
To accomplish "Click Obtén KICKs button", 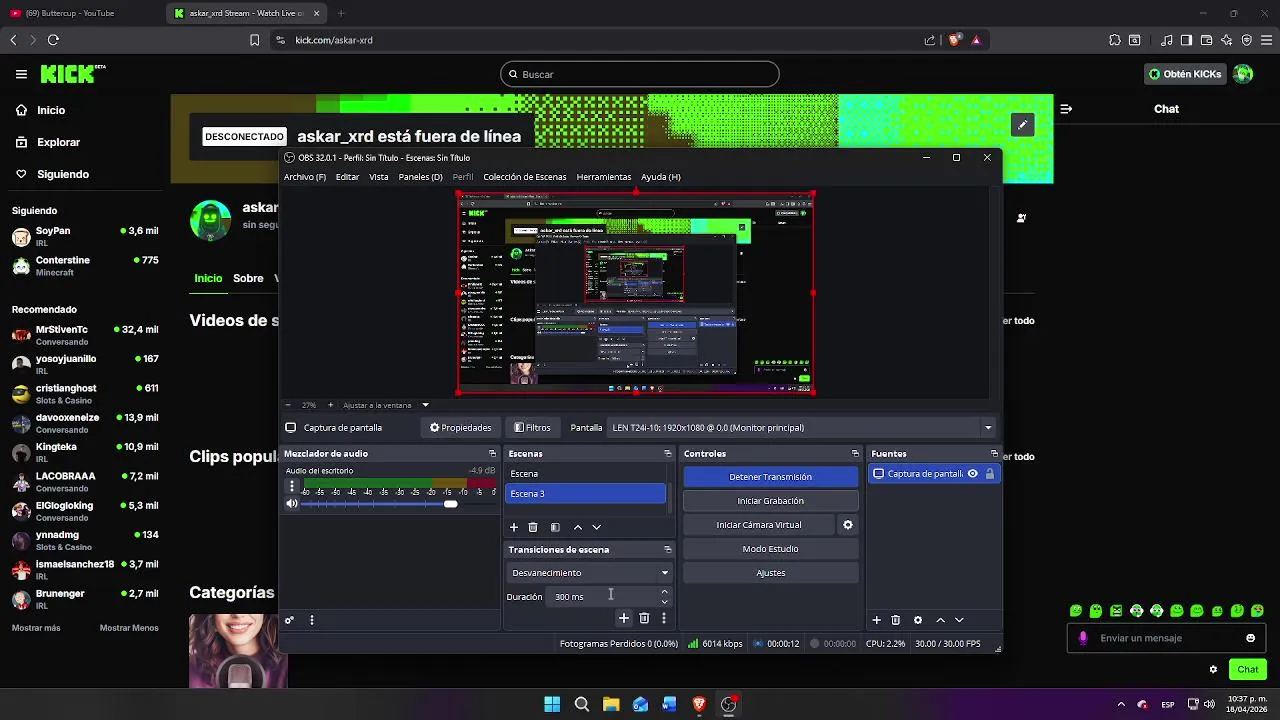I will (x=1185, y=74).
